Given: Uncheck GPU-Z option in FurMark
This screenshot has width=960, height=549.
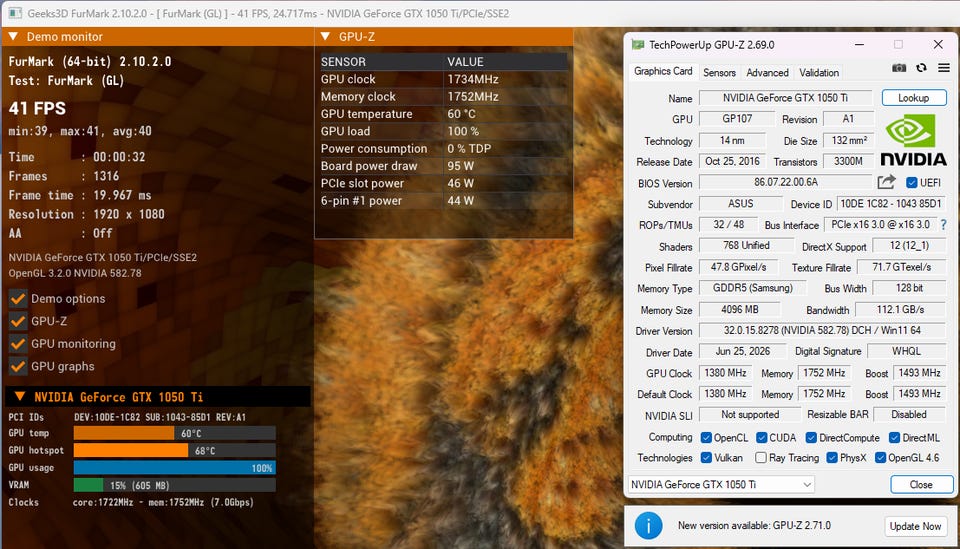Looking at the screenshot, I should 18,321.
